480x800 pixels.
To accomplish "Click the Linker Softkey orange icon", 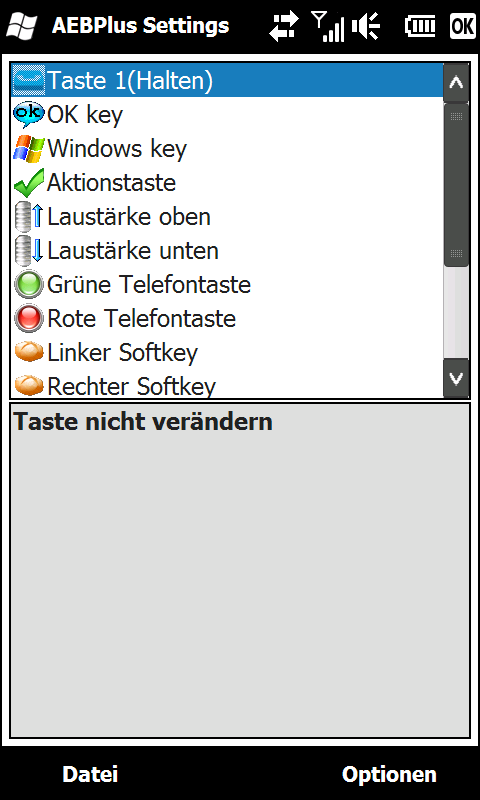I will click(29, 352).
